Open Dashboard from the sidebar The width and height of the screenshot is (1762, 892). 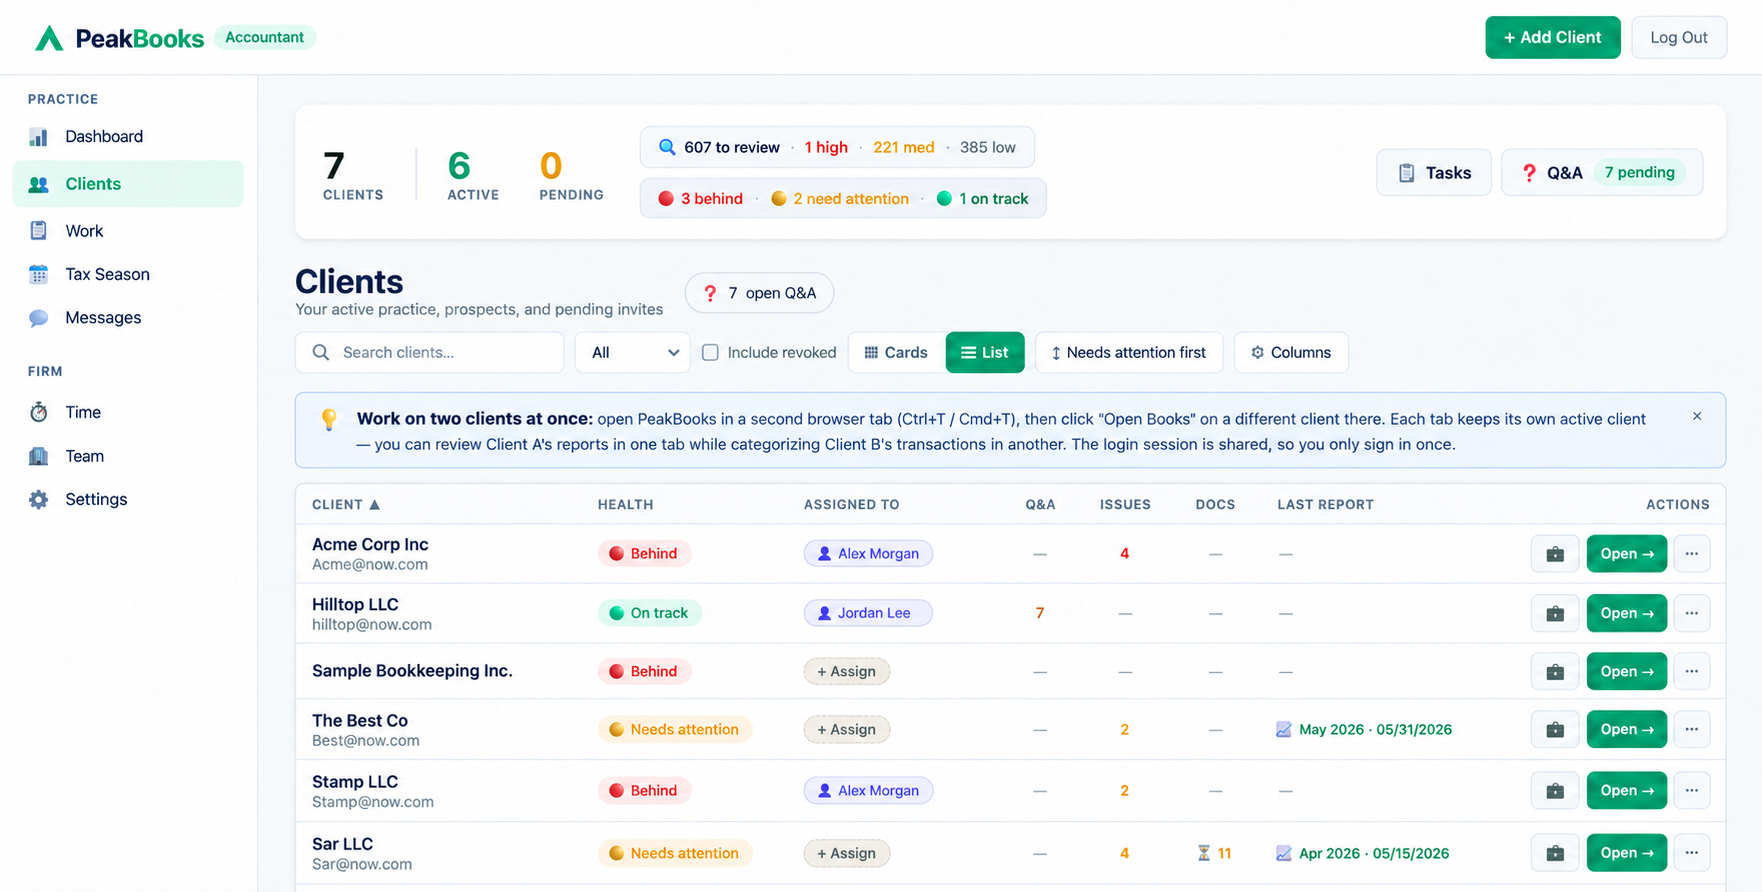128,136
